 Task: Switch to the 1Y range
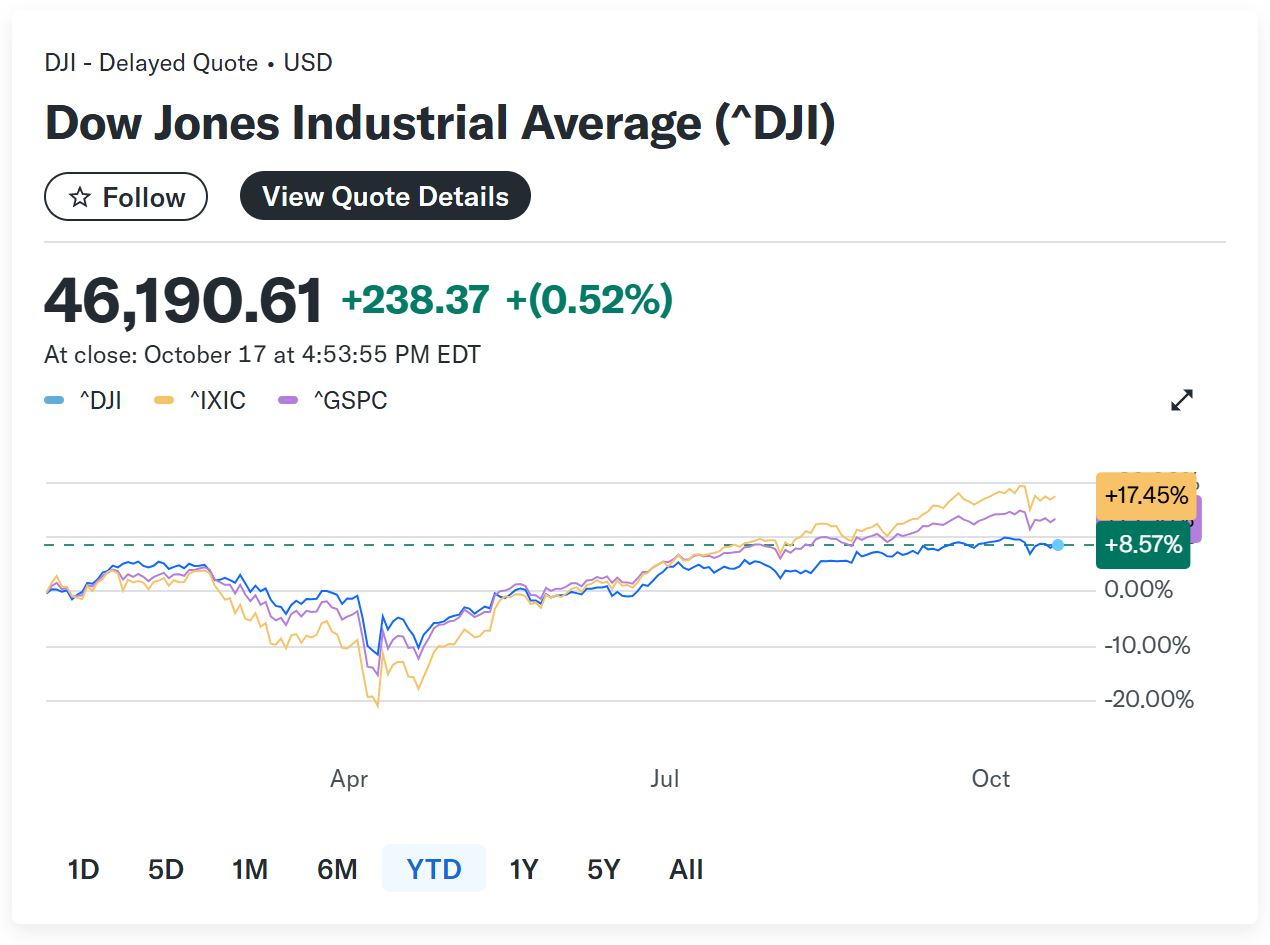point(523,869)
